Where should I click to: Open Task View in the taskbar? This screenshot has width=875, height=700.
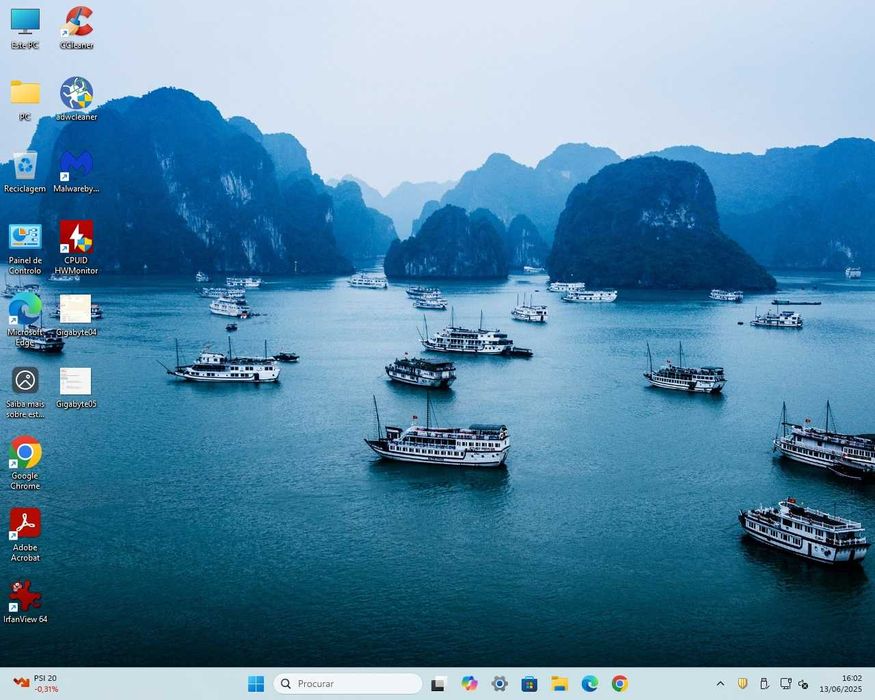pos(439,683)
